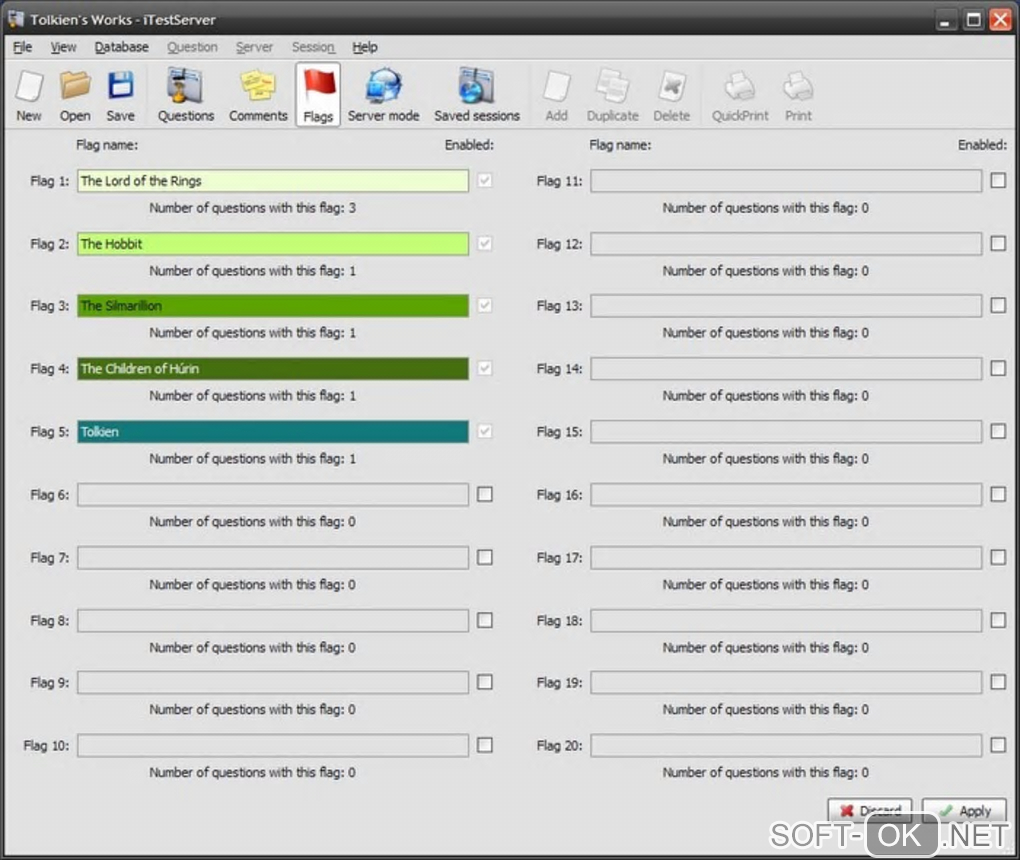
Task: Enable Flag 8 checkbox
Action: 485,621
